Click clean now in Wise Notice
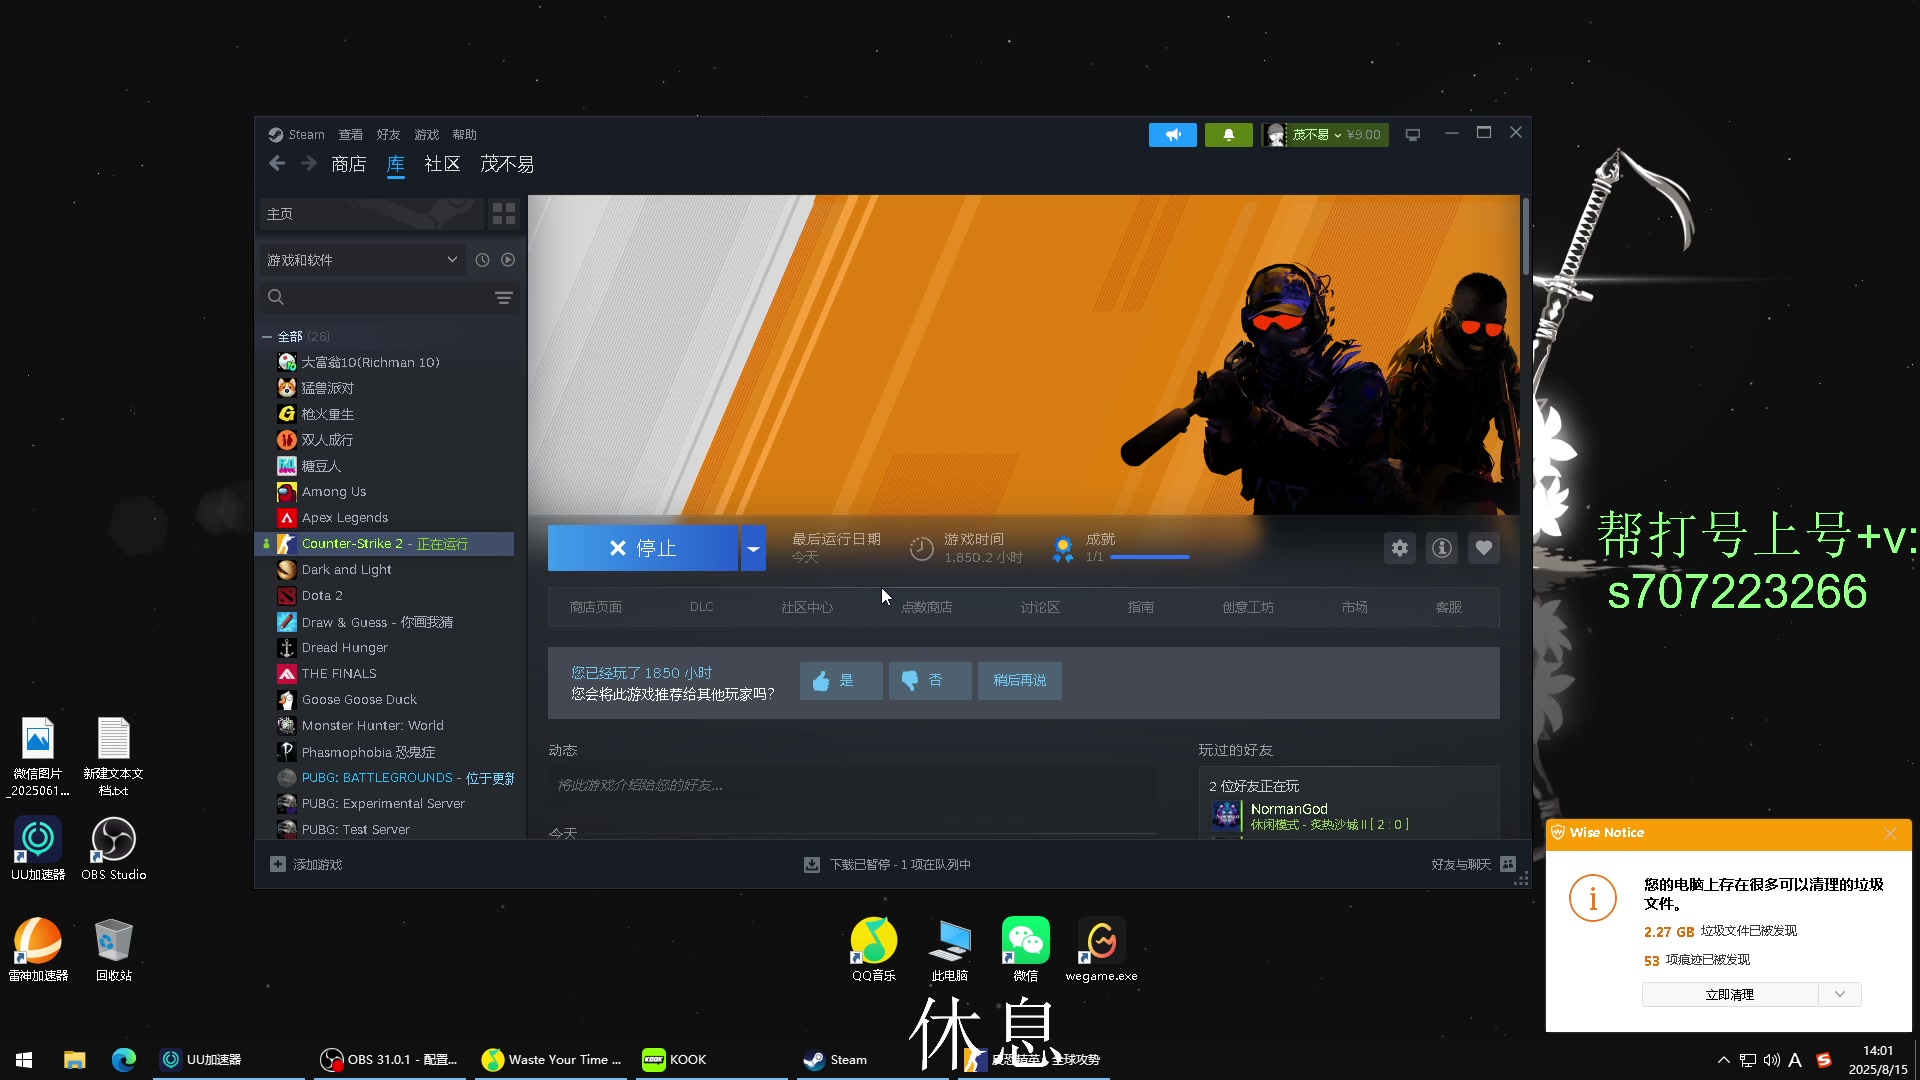This screenshot has width=1920, height=1080. coord(1730,995)
